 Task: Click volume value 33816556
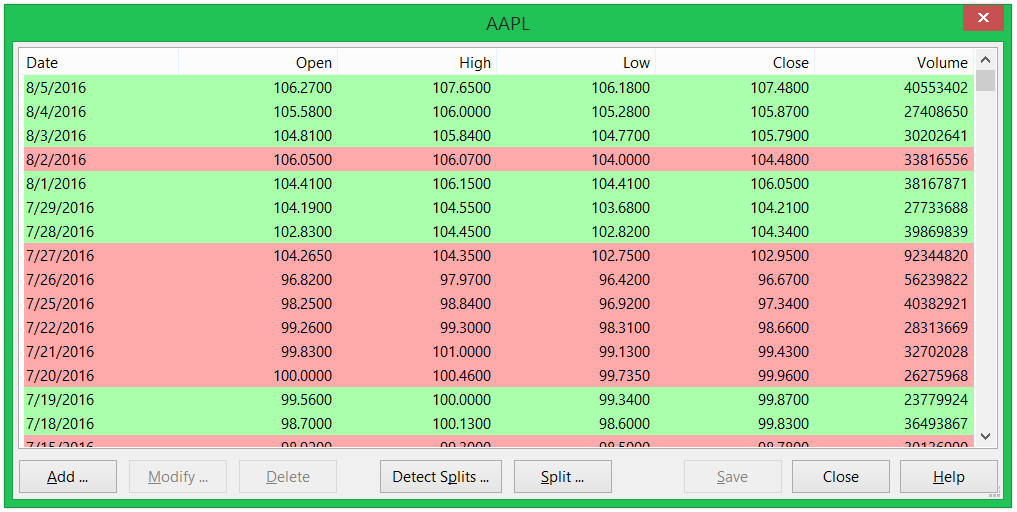[936, 160]
